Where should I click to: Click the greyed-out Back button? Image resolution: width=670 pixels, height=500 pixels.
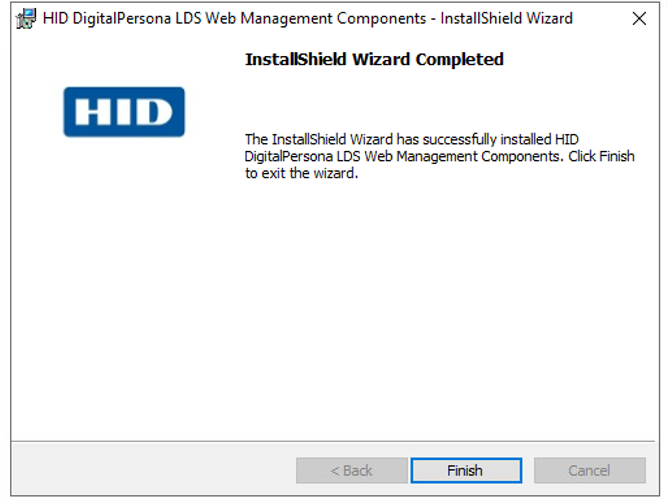(351, 470)
